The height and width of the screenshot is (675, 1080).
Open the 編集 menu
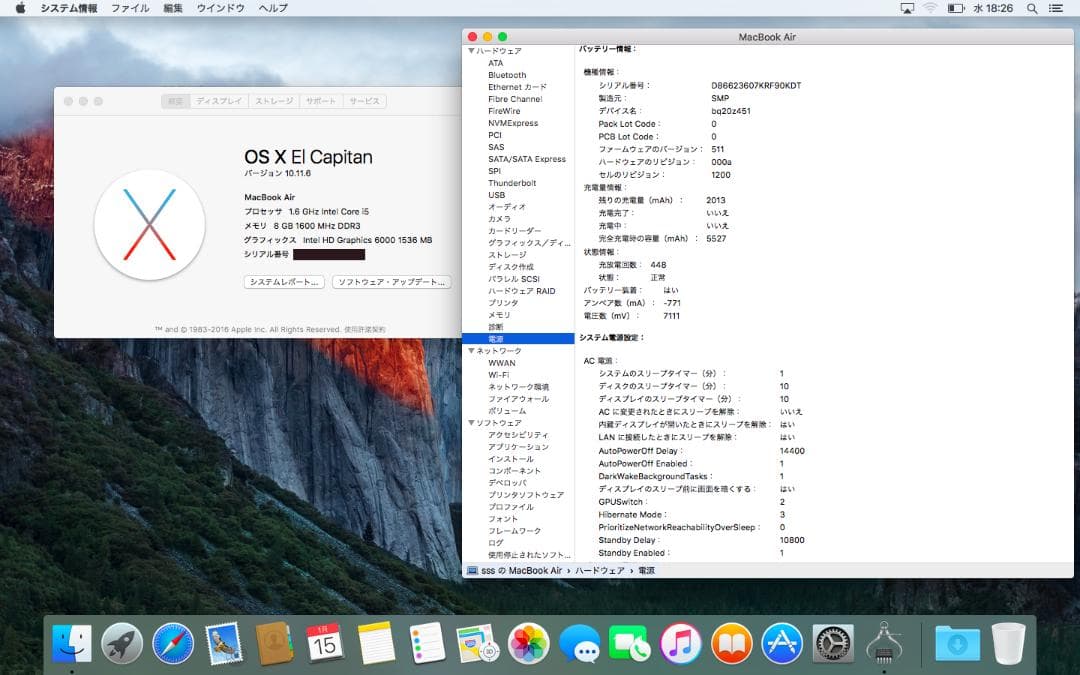[x=173, y=8]
